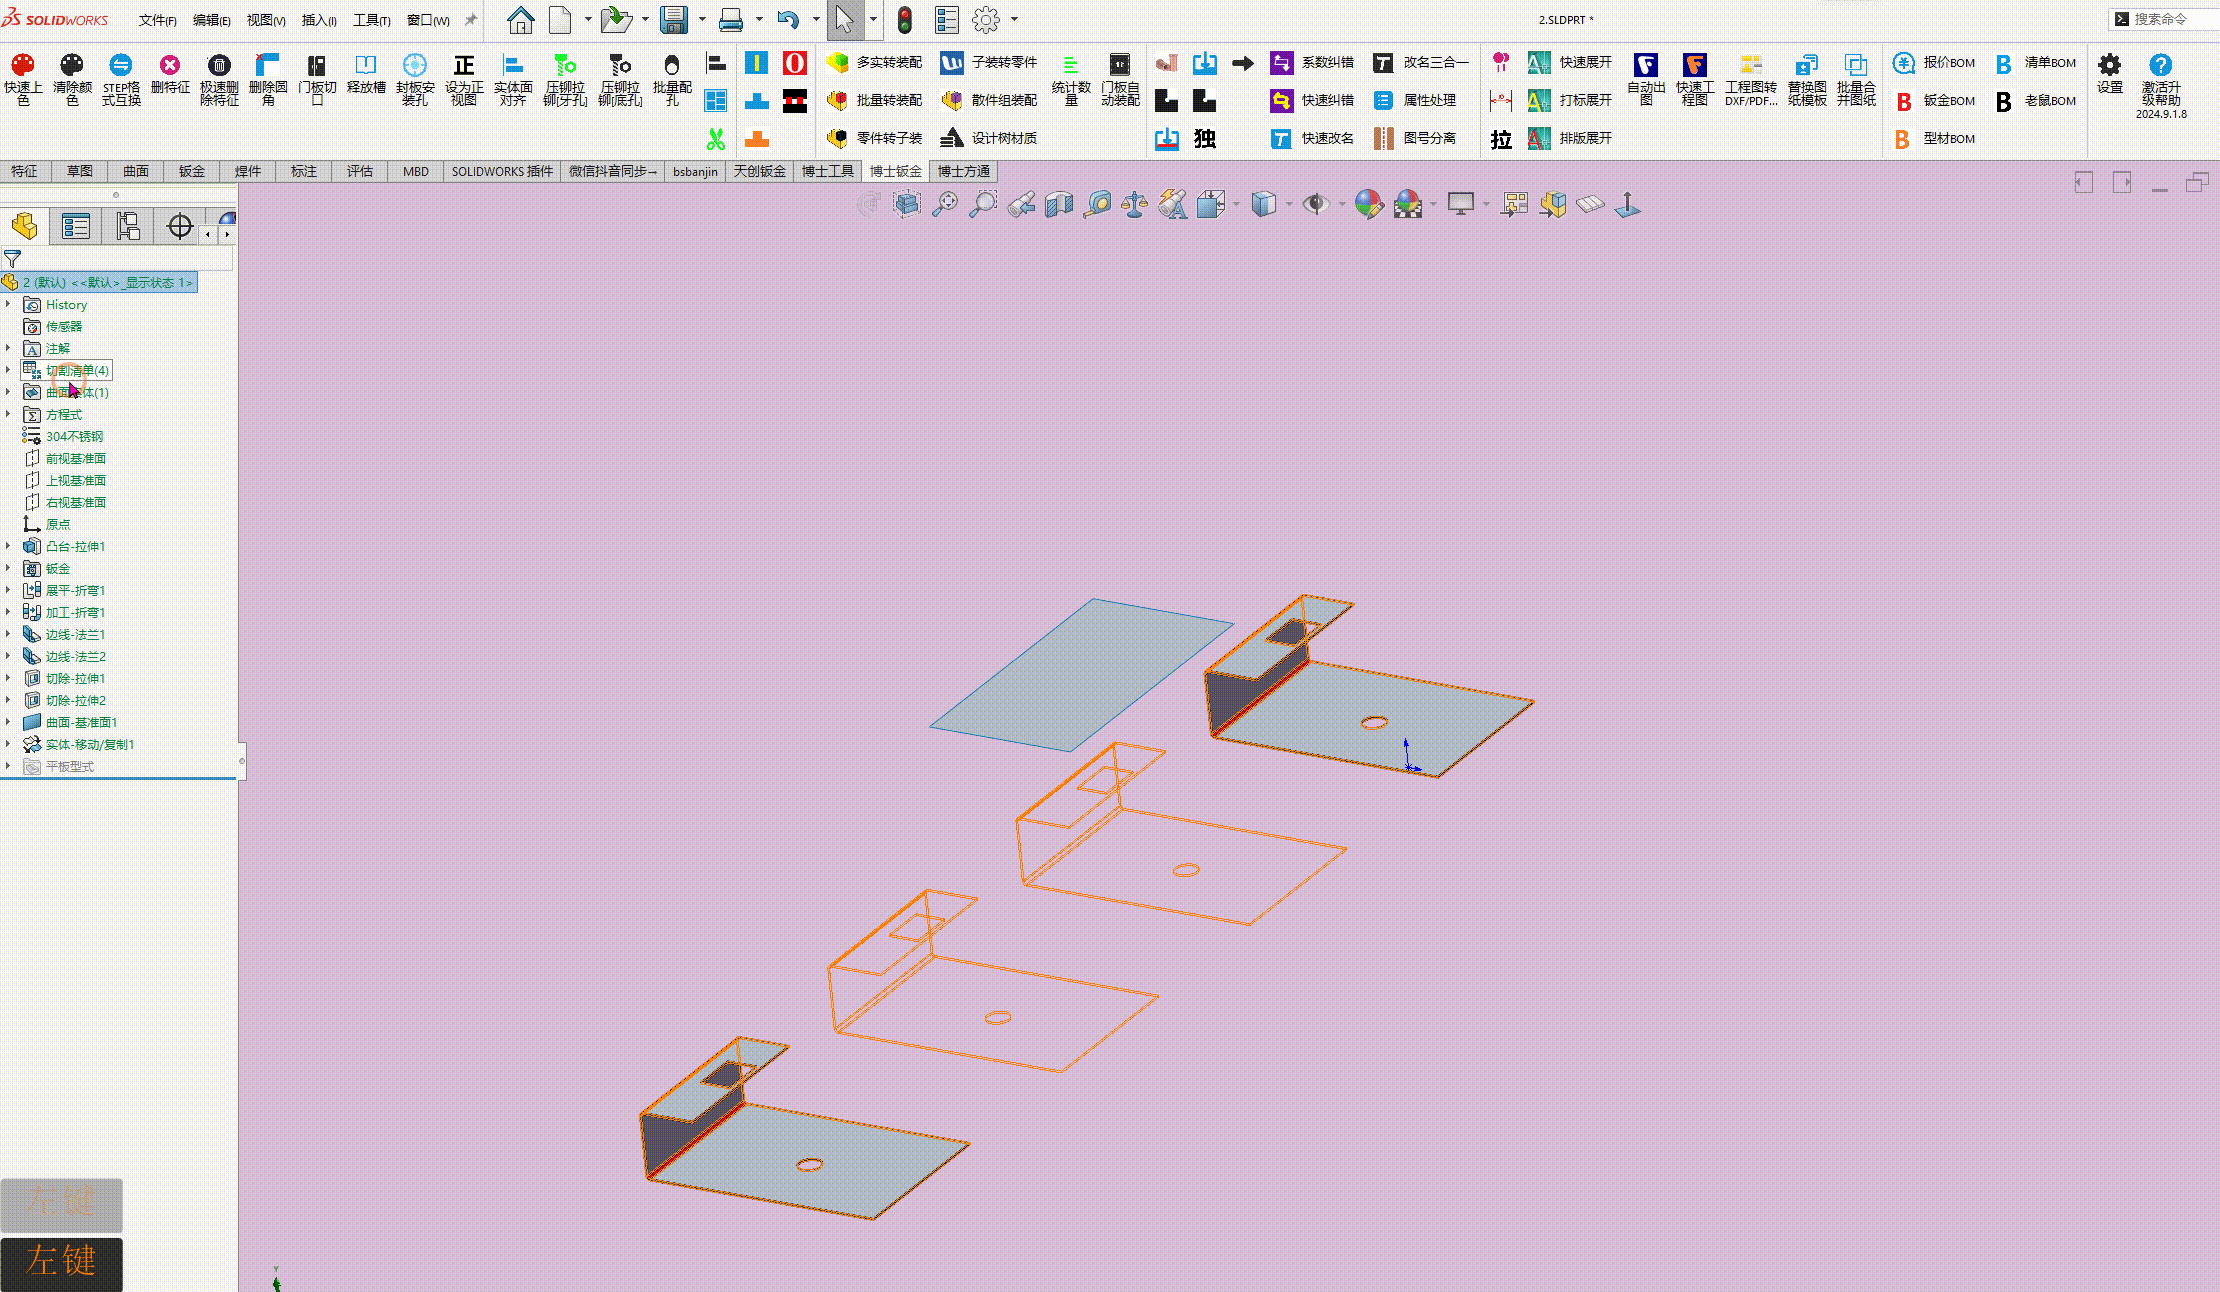Open the Options gear dropdown arrow
Viewport: 2220px width, 1292px height.
[1014, 19]
